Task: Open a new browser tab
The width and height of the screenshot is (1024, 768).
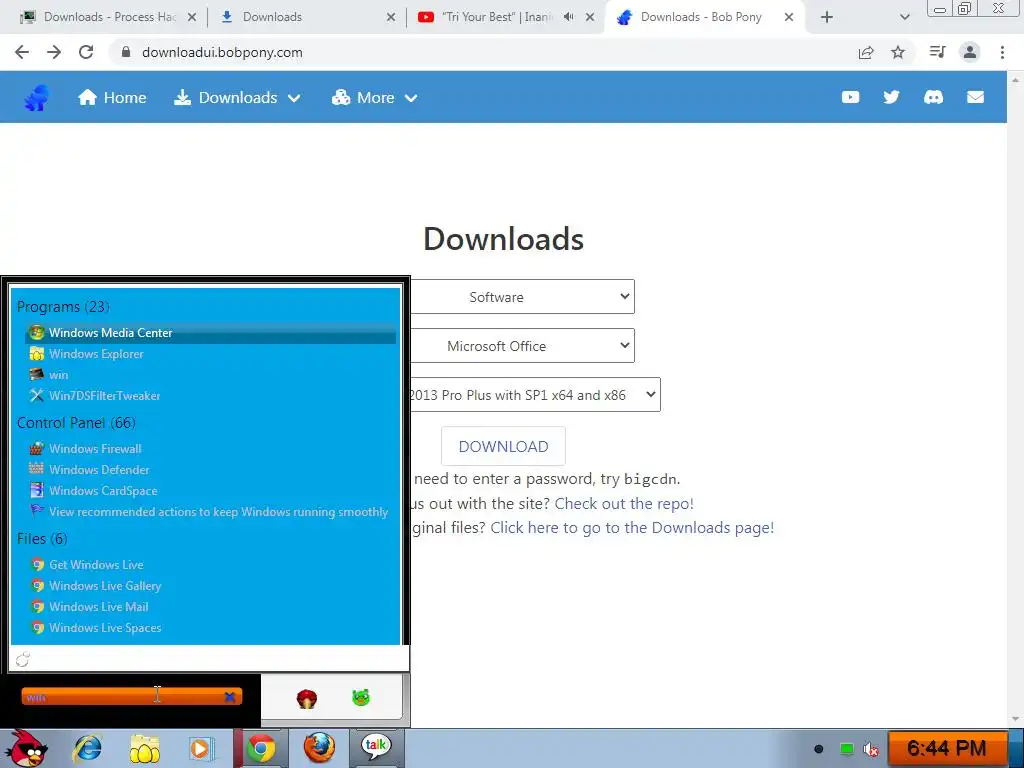Action: 827,18
